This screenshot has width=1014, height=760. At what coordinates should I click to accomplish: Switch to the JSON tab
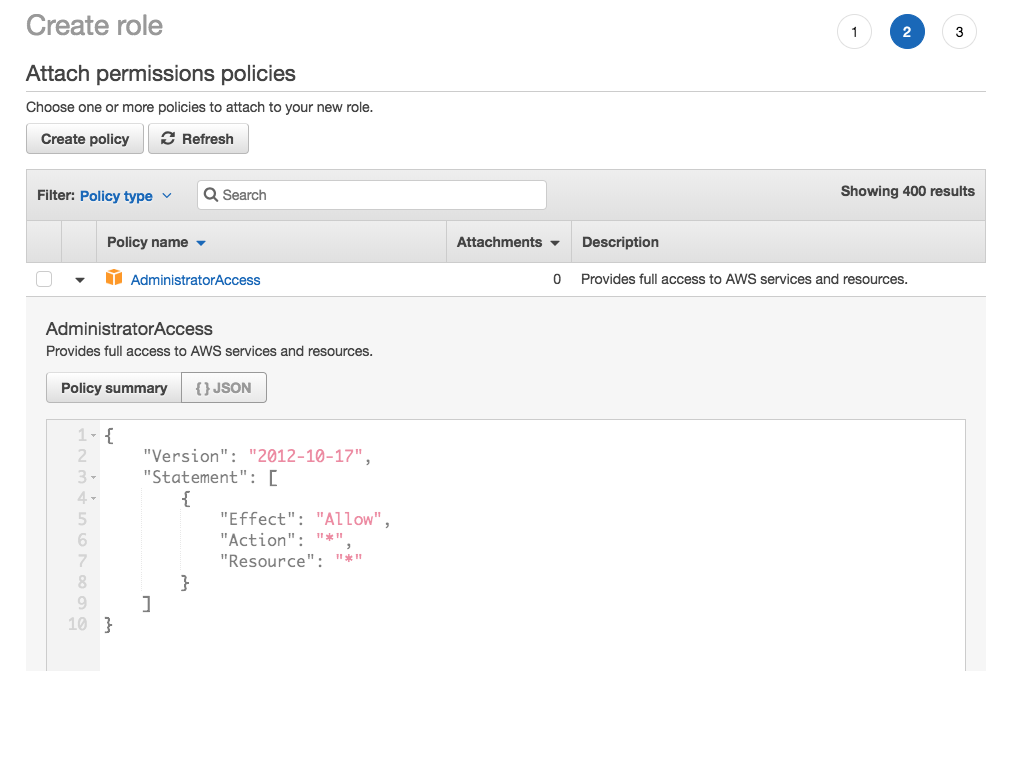click(x=224, y=387)
